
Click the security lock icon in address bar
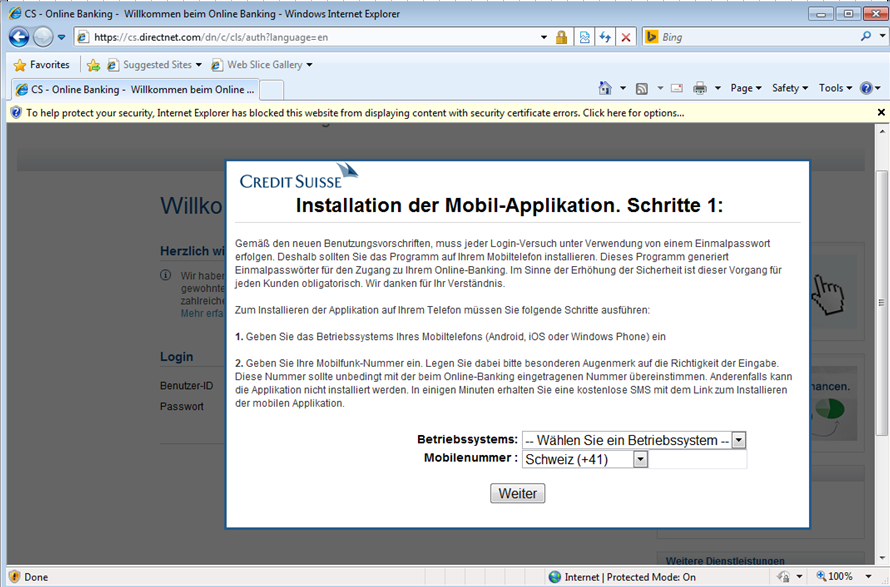point(562,37)
